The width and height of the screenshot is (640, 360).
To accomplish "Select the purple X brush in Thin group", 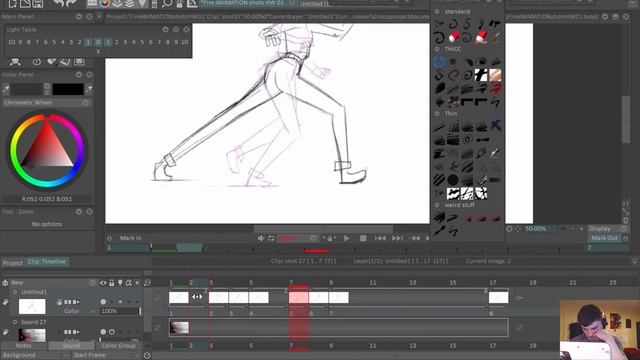I will point(496,126).
